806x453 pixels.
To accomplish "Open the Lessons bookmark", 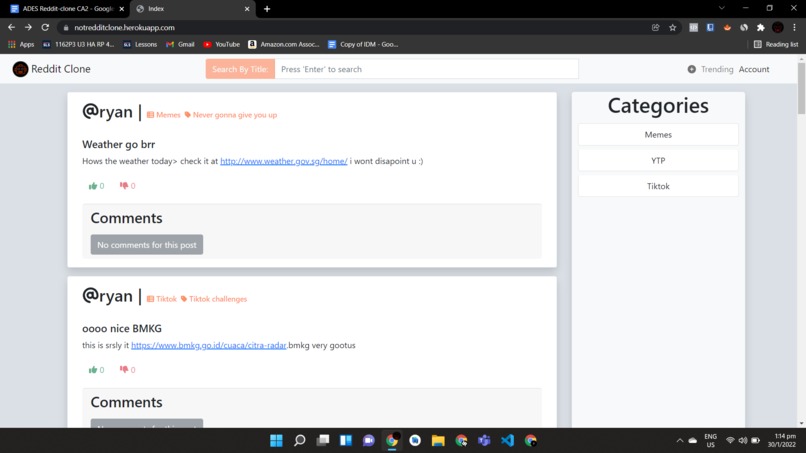I will click(x=140, y=44).
